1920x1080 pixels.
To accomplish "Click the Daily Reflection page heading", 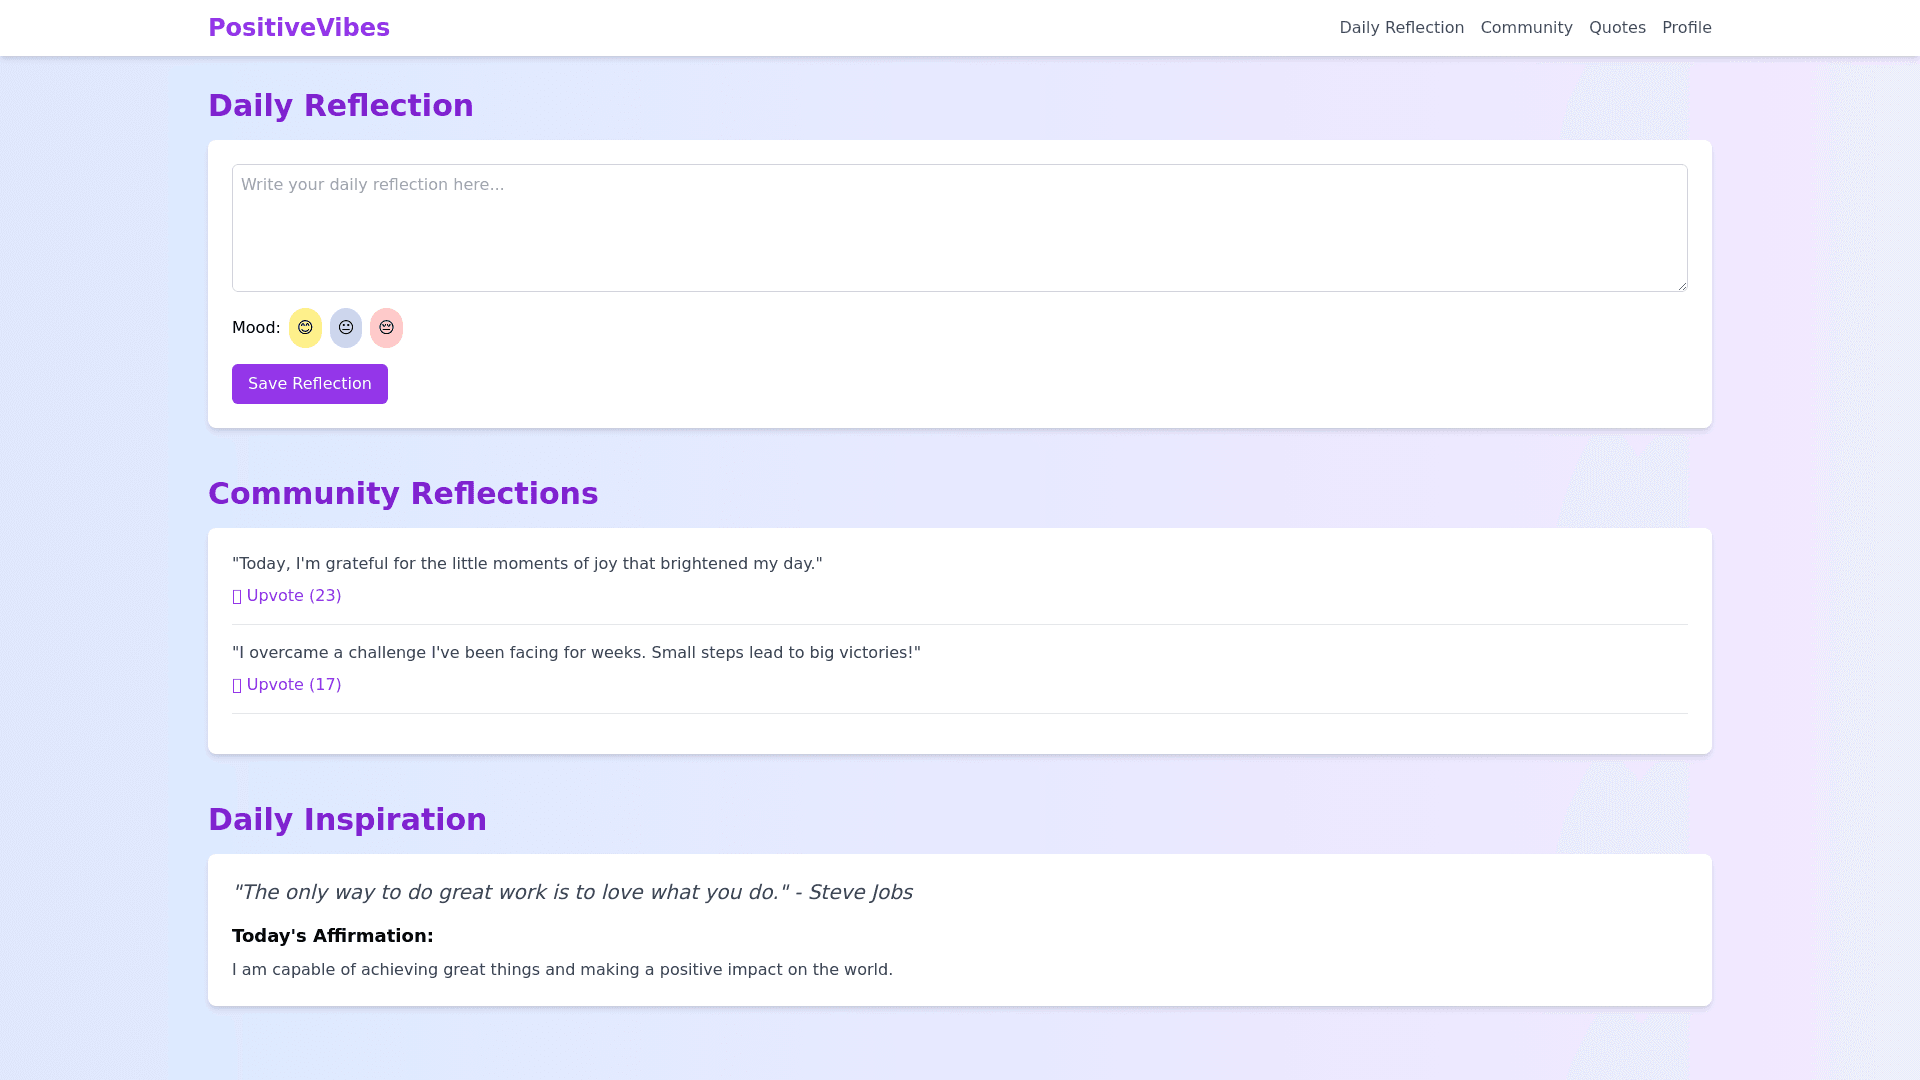I will click(340, 106).
